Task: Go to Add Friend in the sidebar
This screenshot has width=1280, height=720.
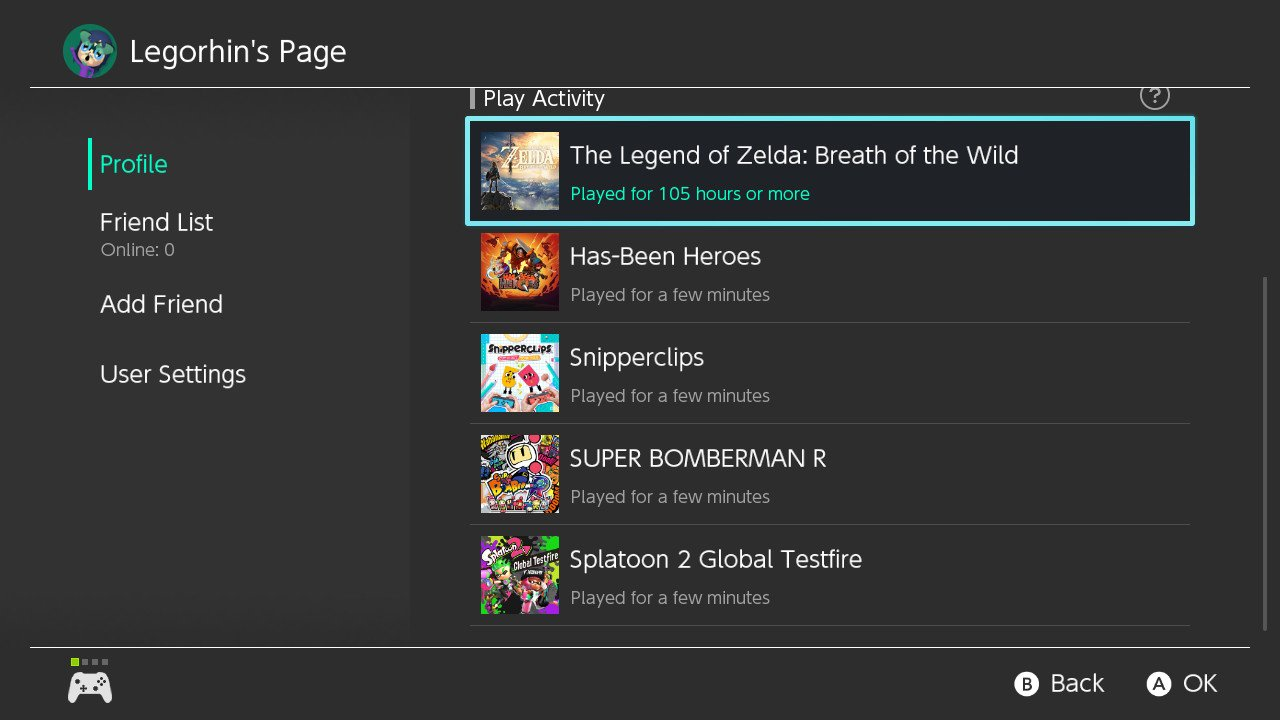Action: [x=161, y=304]
